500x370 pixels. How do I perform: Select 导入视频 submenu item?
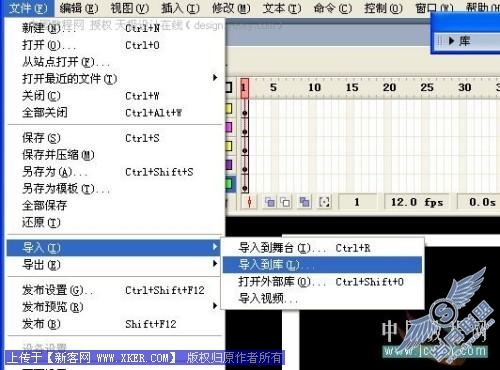(322, 298)
